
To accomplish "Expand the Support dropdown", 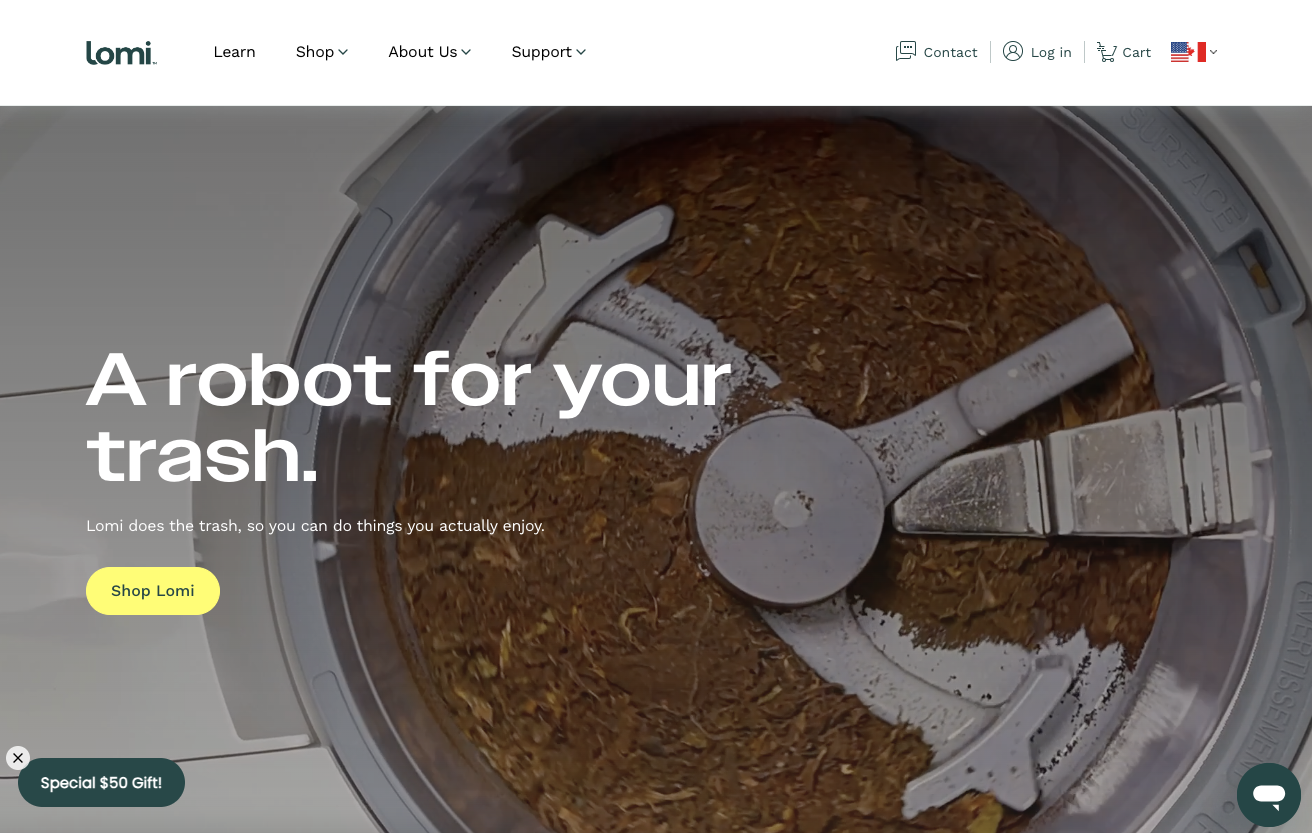I will point(548,52).
